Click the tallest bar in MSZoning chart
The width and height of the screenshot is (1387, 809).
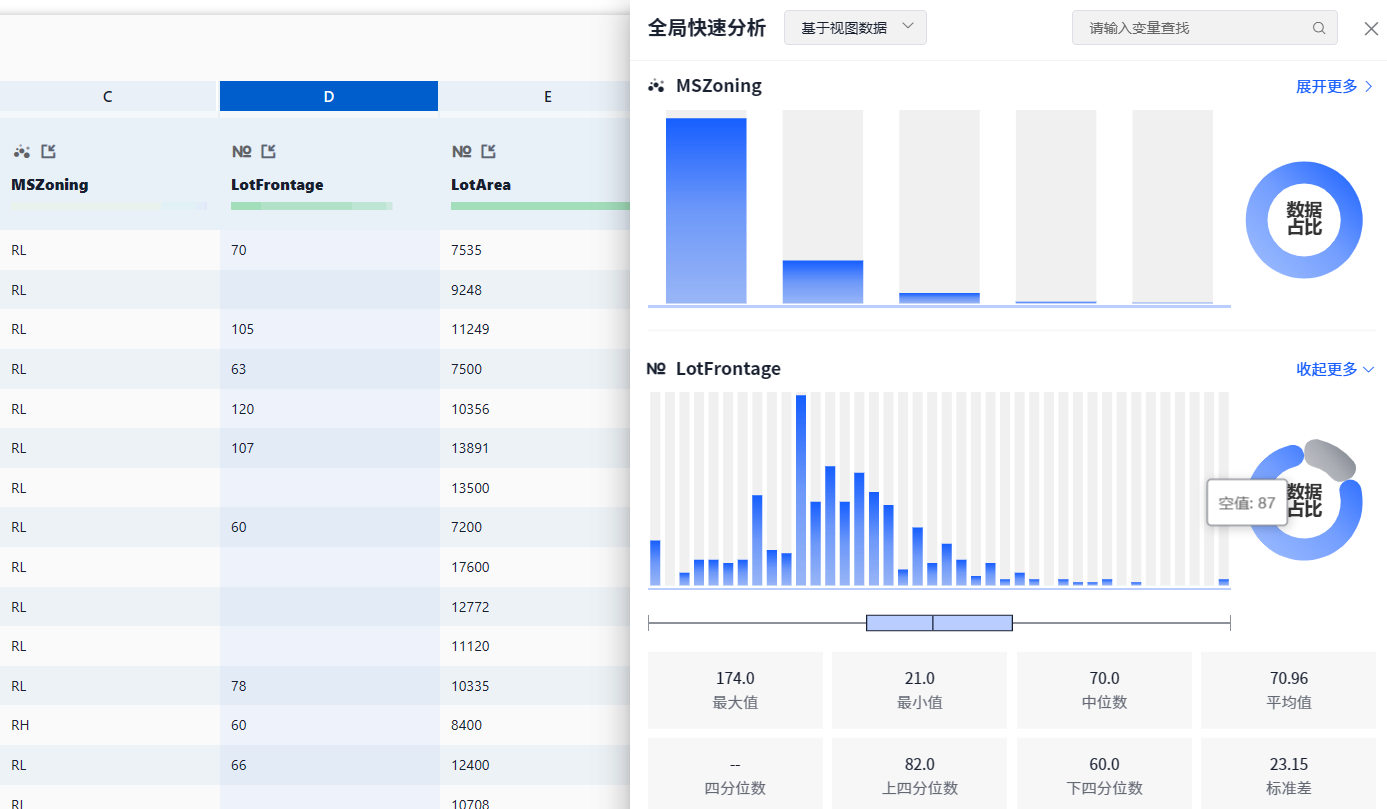pos(706,210)
